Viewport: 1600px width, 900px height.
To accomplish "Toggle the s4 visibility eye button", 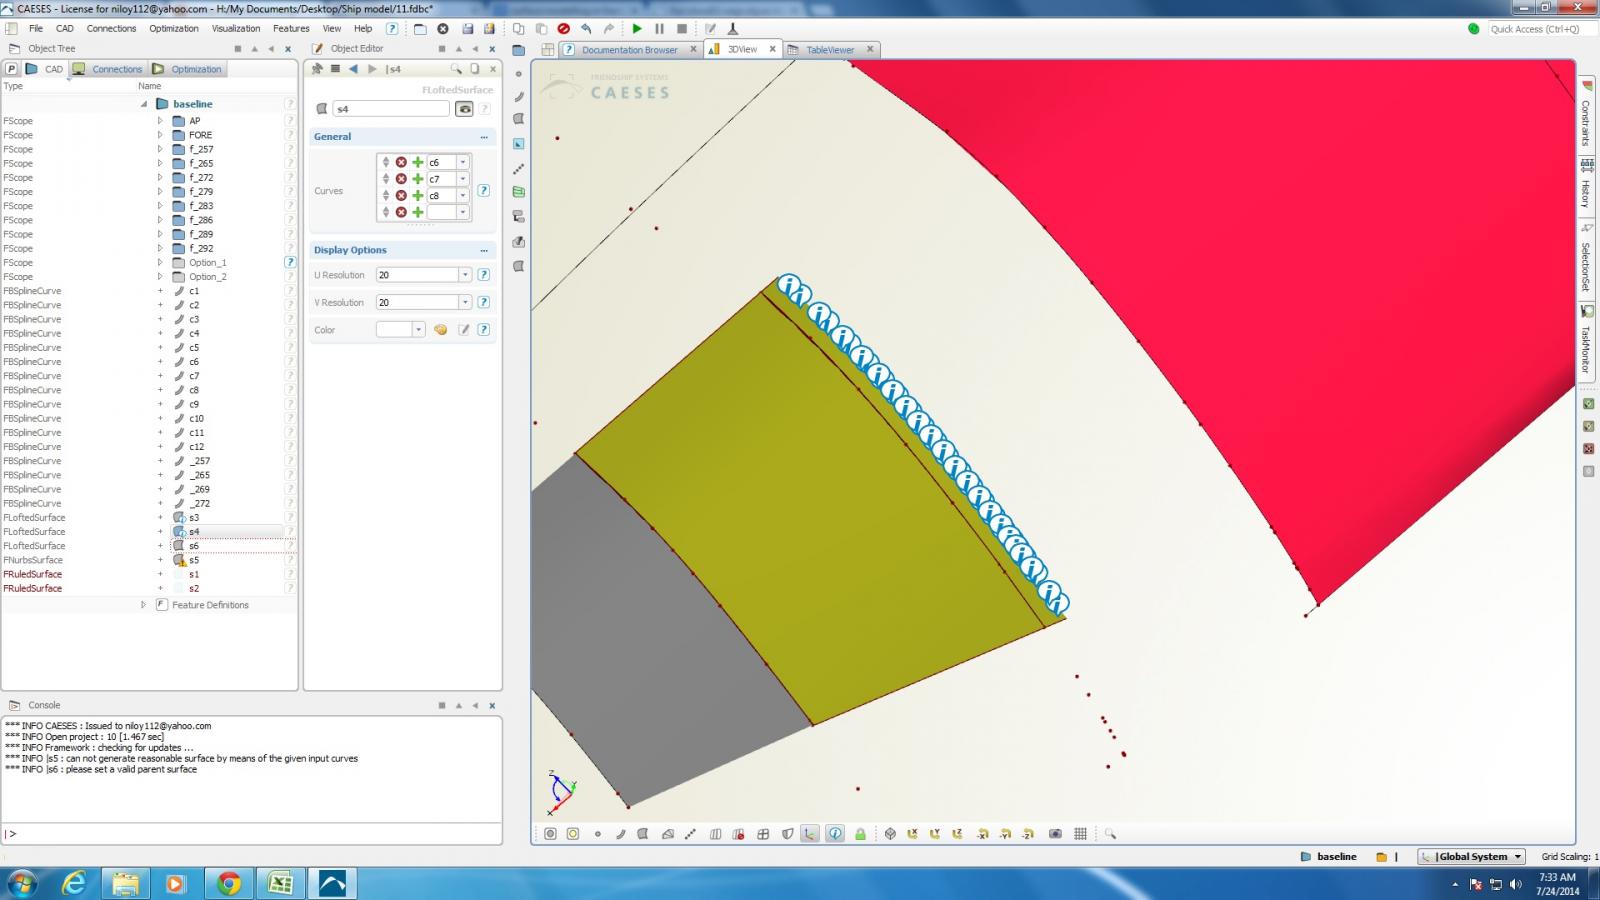I will click(464, 109).
